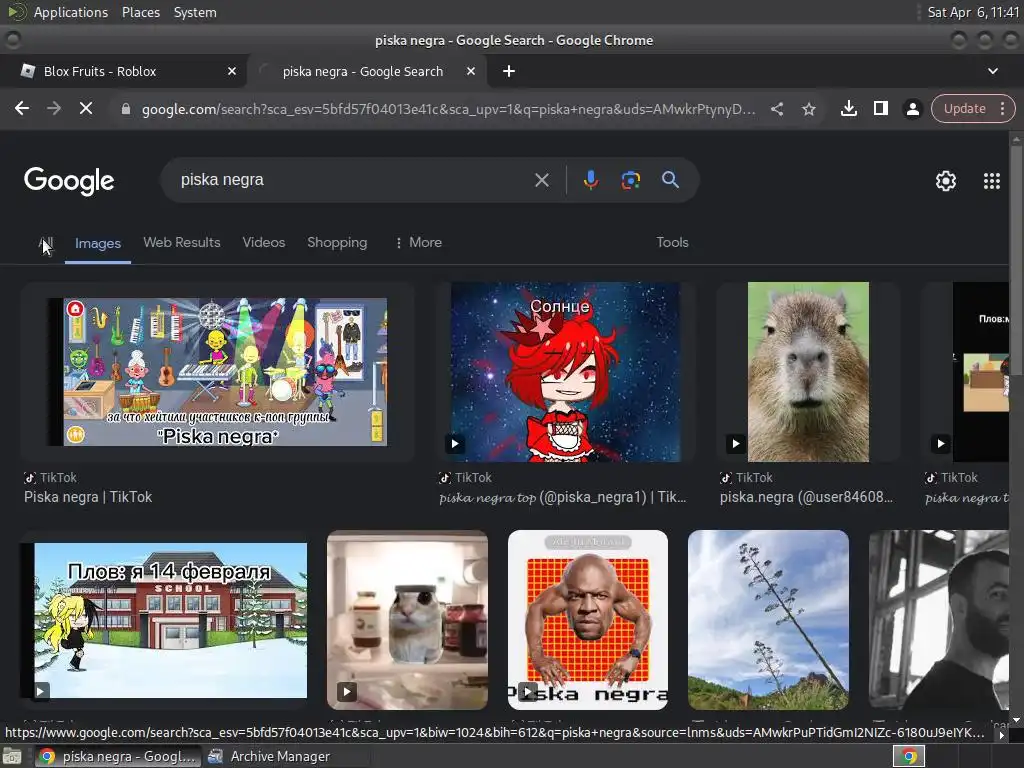Open the Applications menu
The image size is (1024, 768).
click(71, 12)
